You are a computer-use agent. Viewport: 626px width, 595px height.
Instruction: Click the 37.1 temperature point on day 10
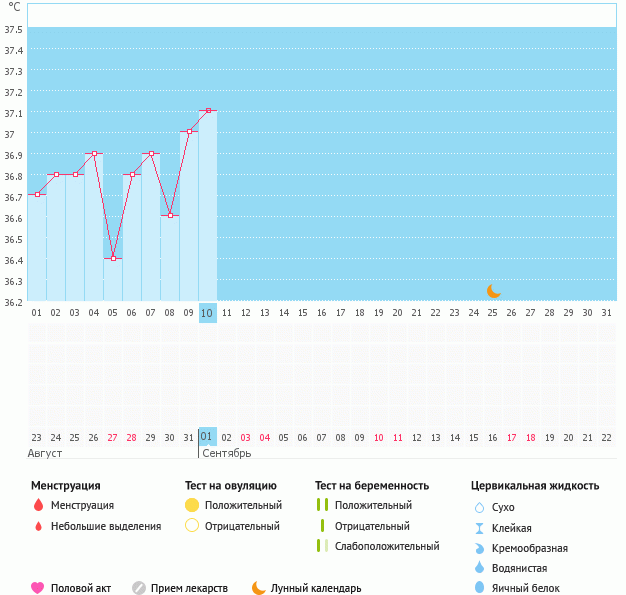(x=207, y=110)
